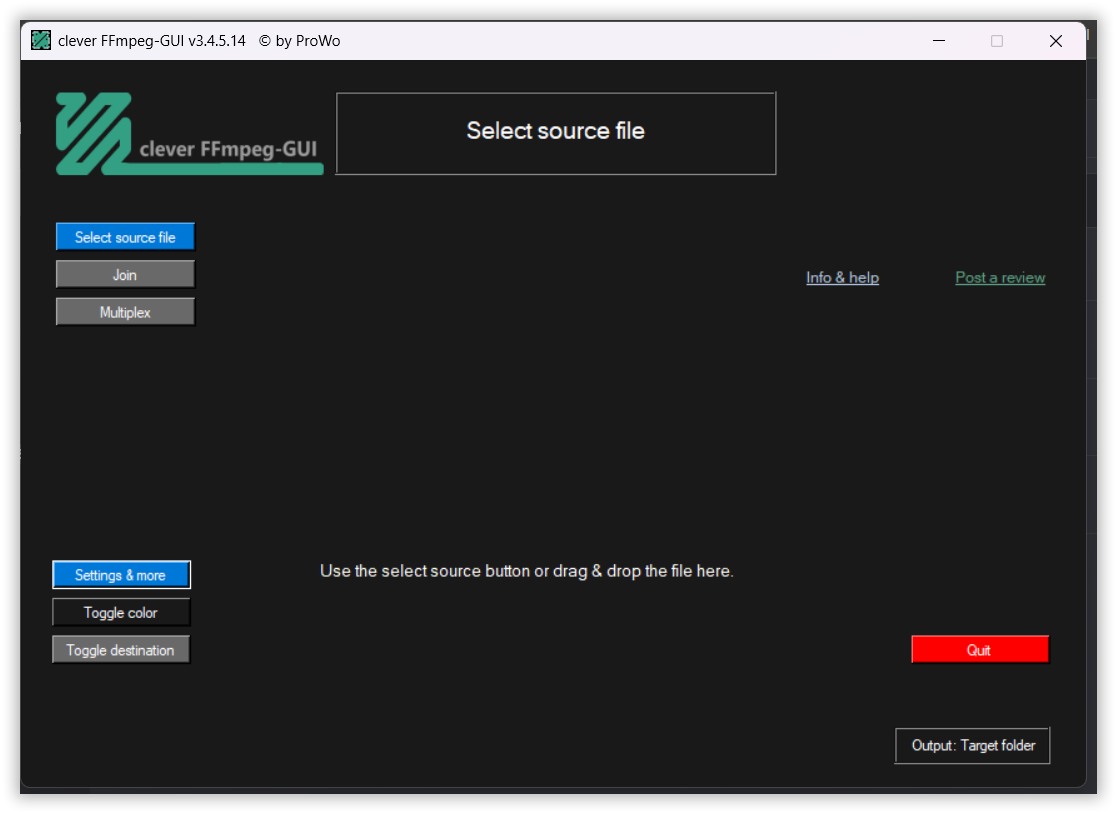Click the clever FFmpeg-GUI logo
1117x814 pixels.
point(189,134)
